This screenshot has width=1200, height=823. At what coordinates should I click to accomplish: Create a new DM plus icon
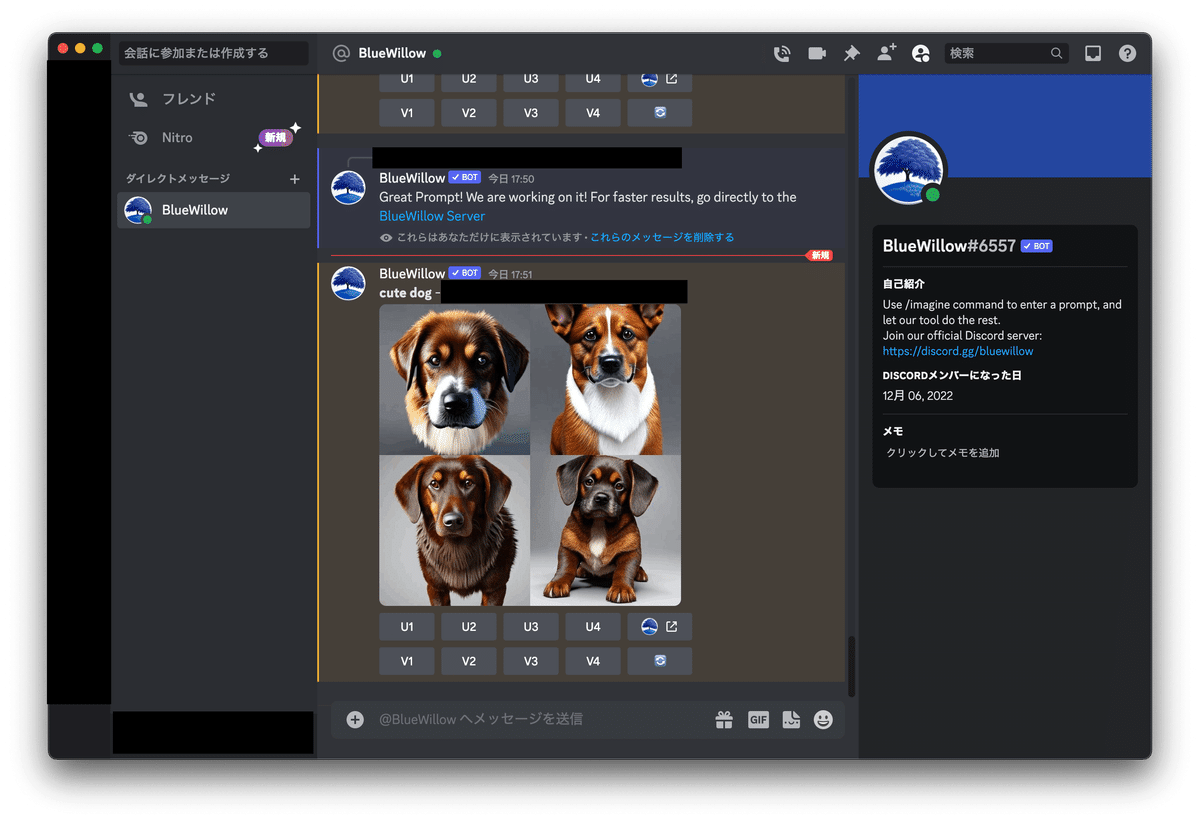[294, 179]
